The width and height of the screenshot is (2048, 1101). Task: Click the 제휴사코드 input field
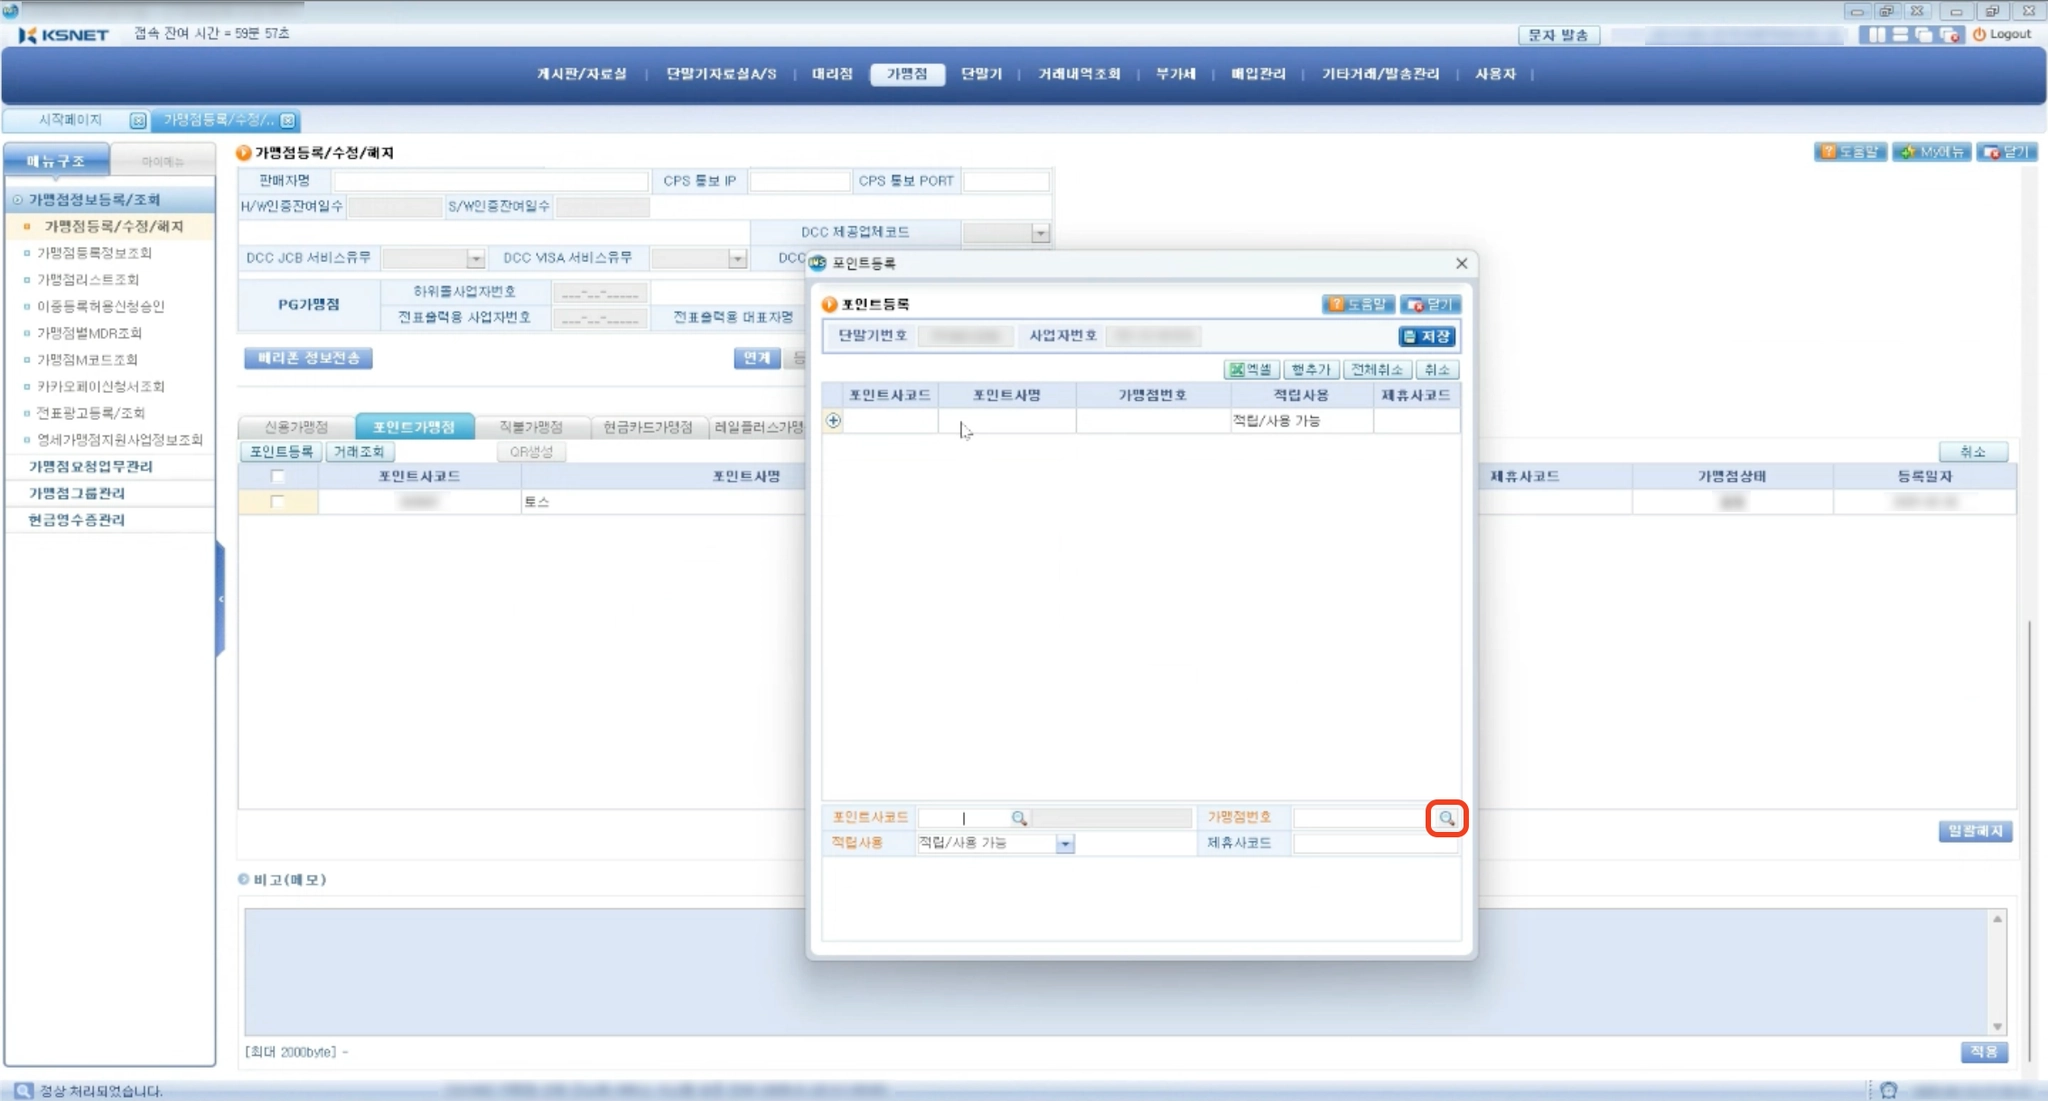tap(1375, 844)
